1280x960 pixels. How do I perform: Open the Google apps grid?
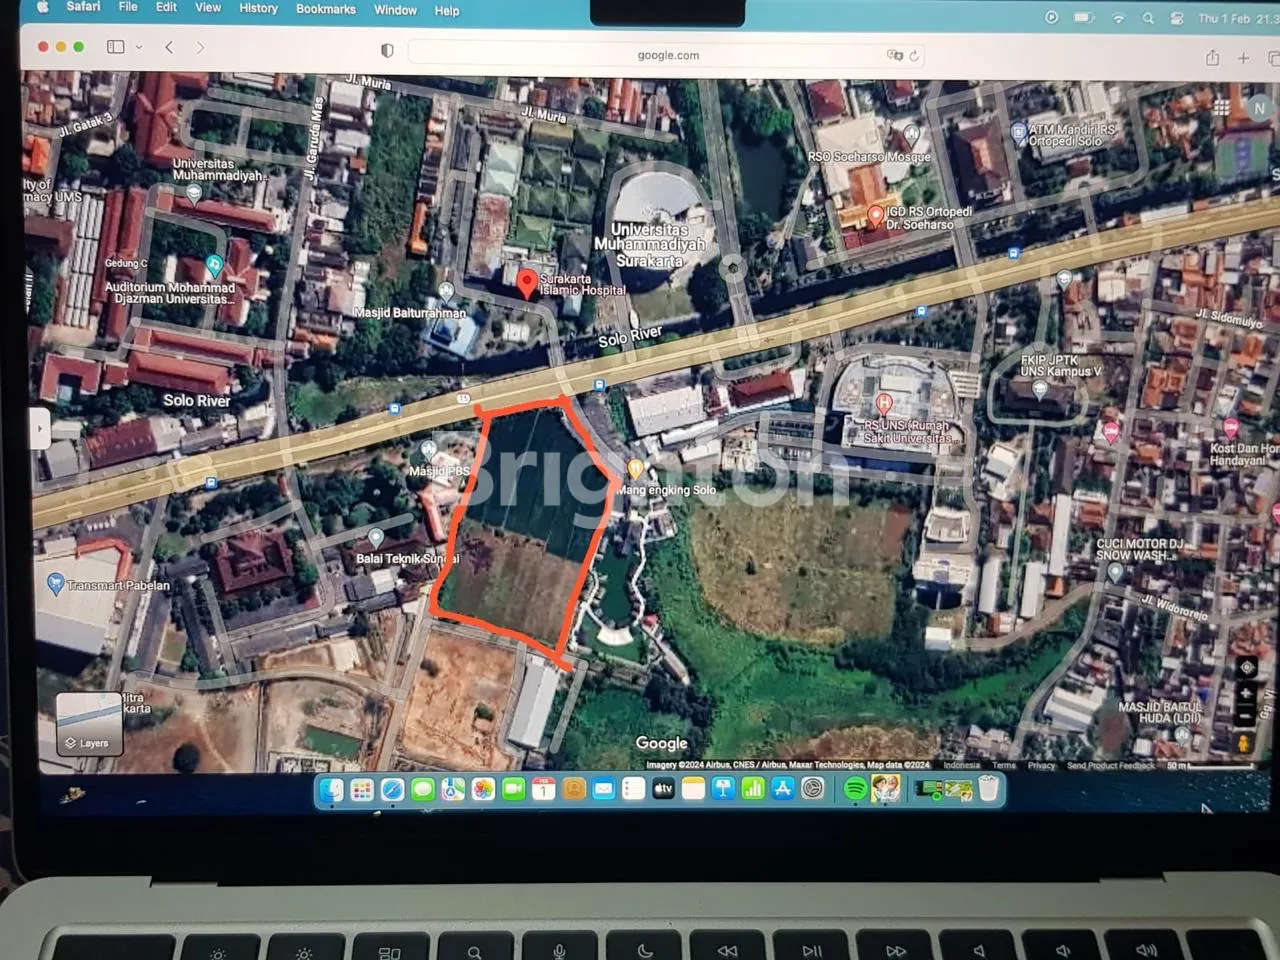[x=1221, y=108]
